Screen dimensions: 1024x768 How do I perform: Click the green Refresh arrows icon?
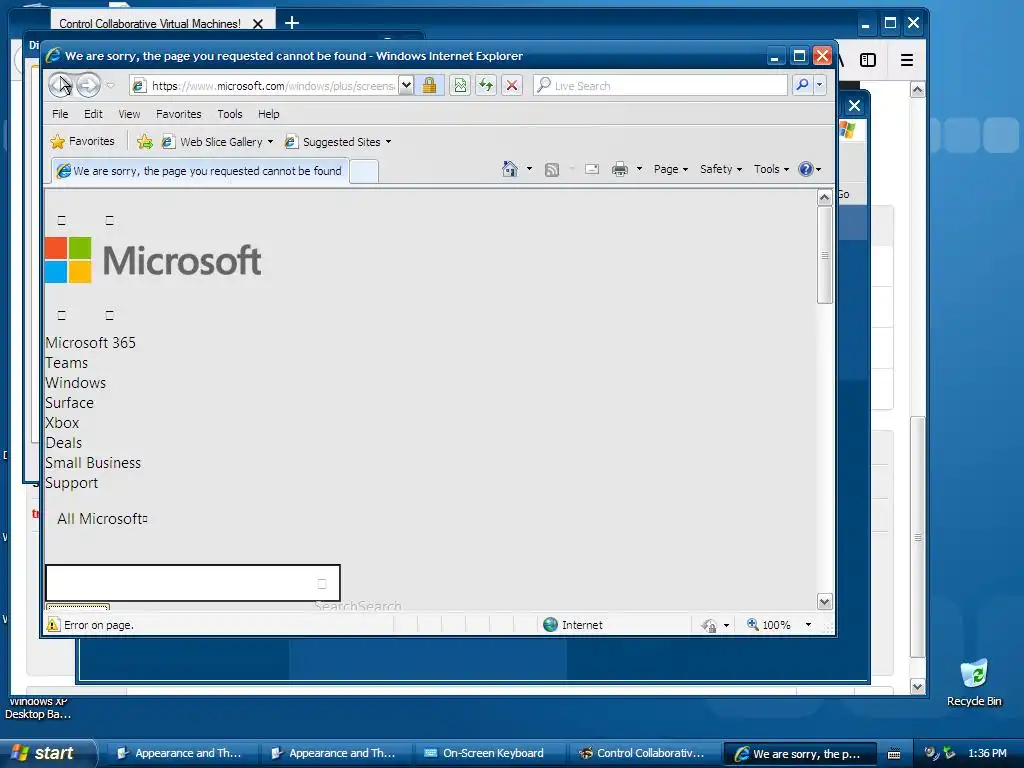pos(486,85)
